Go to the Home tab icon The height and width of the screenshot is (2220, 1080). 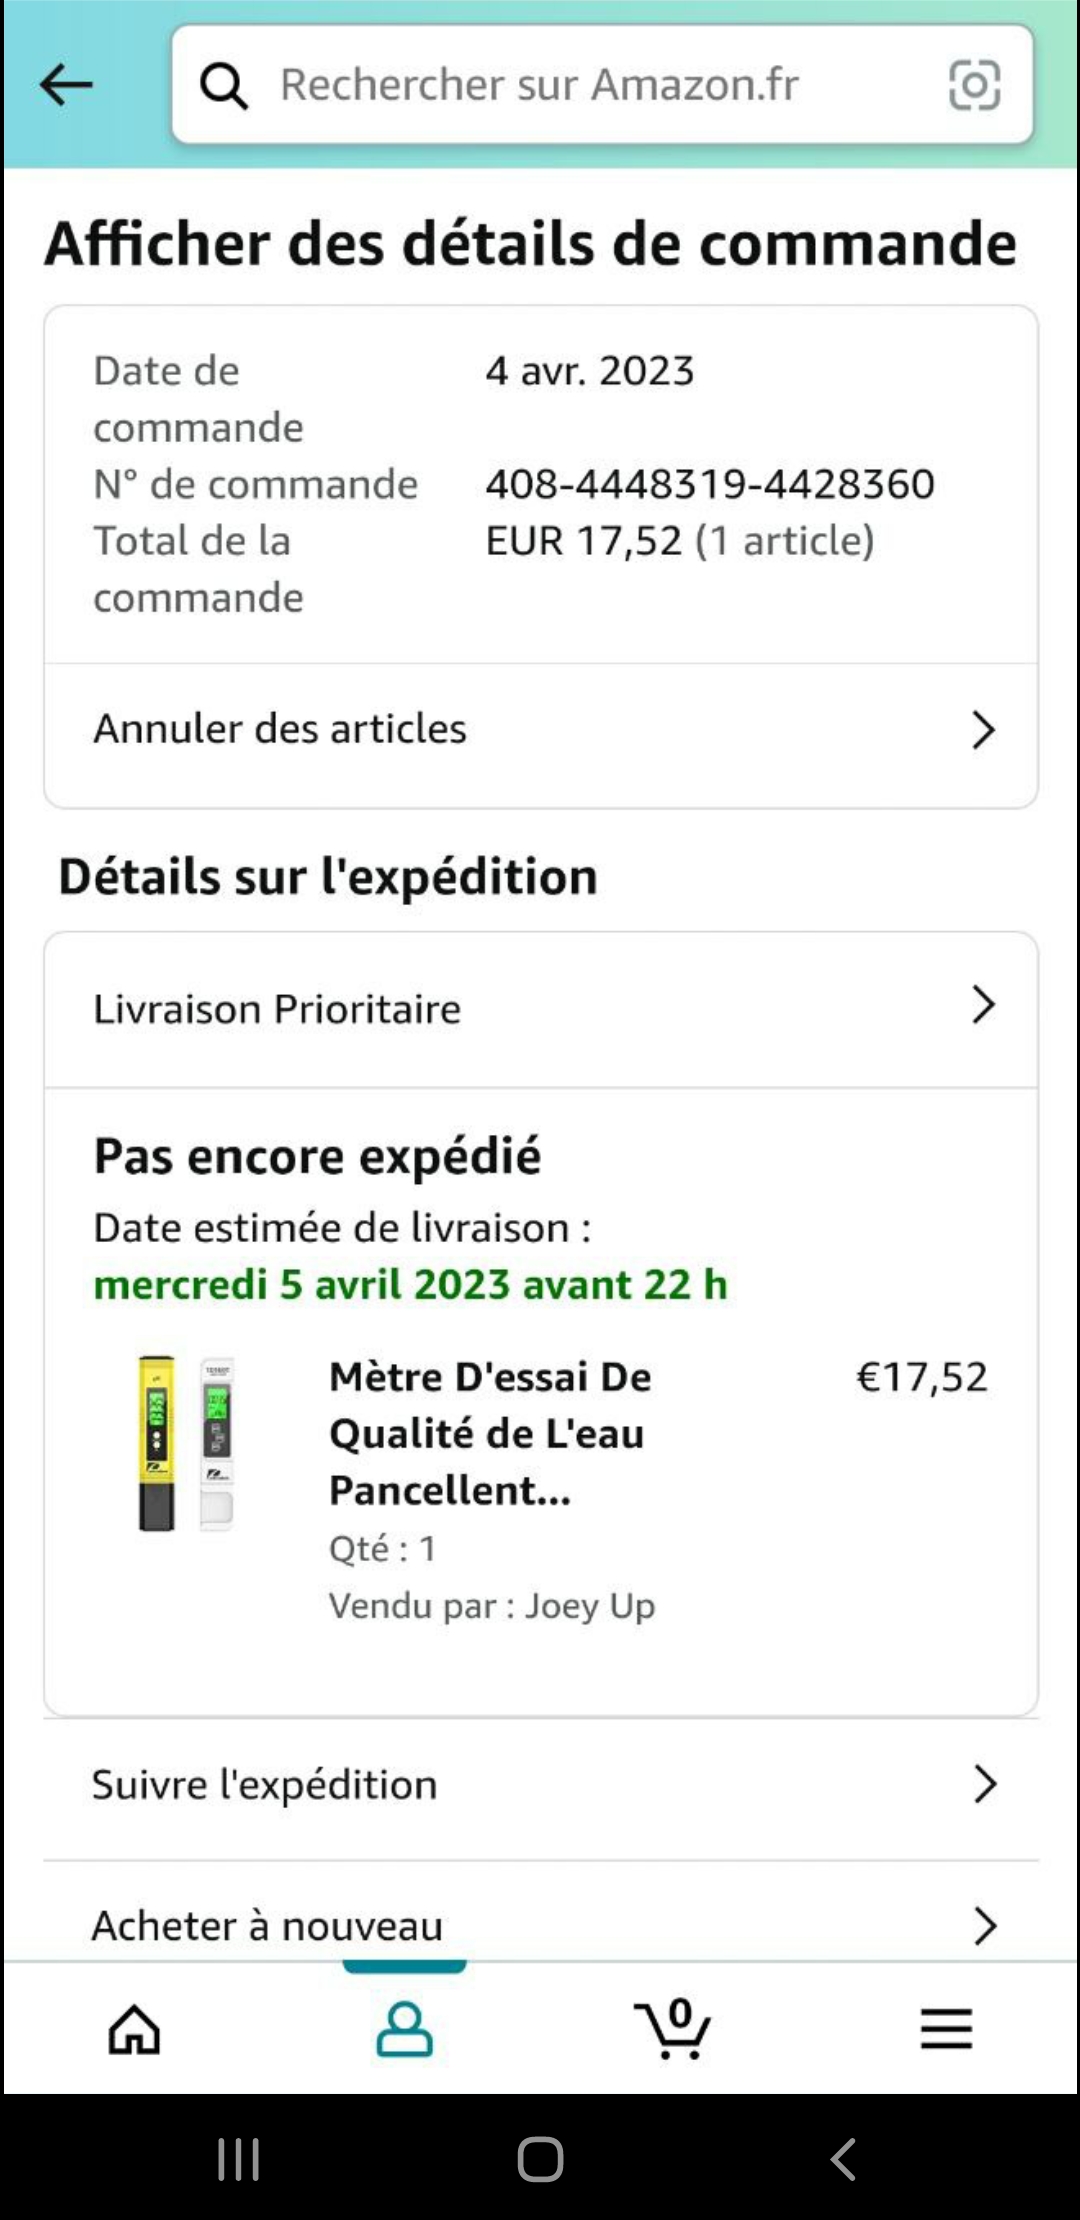point(134,2029)
